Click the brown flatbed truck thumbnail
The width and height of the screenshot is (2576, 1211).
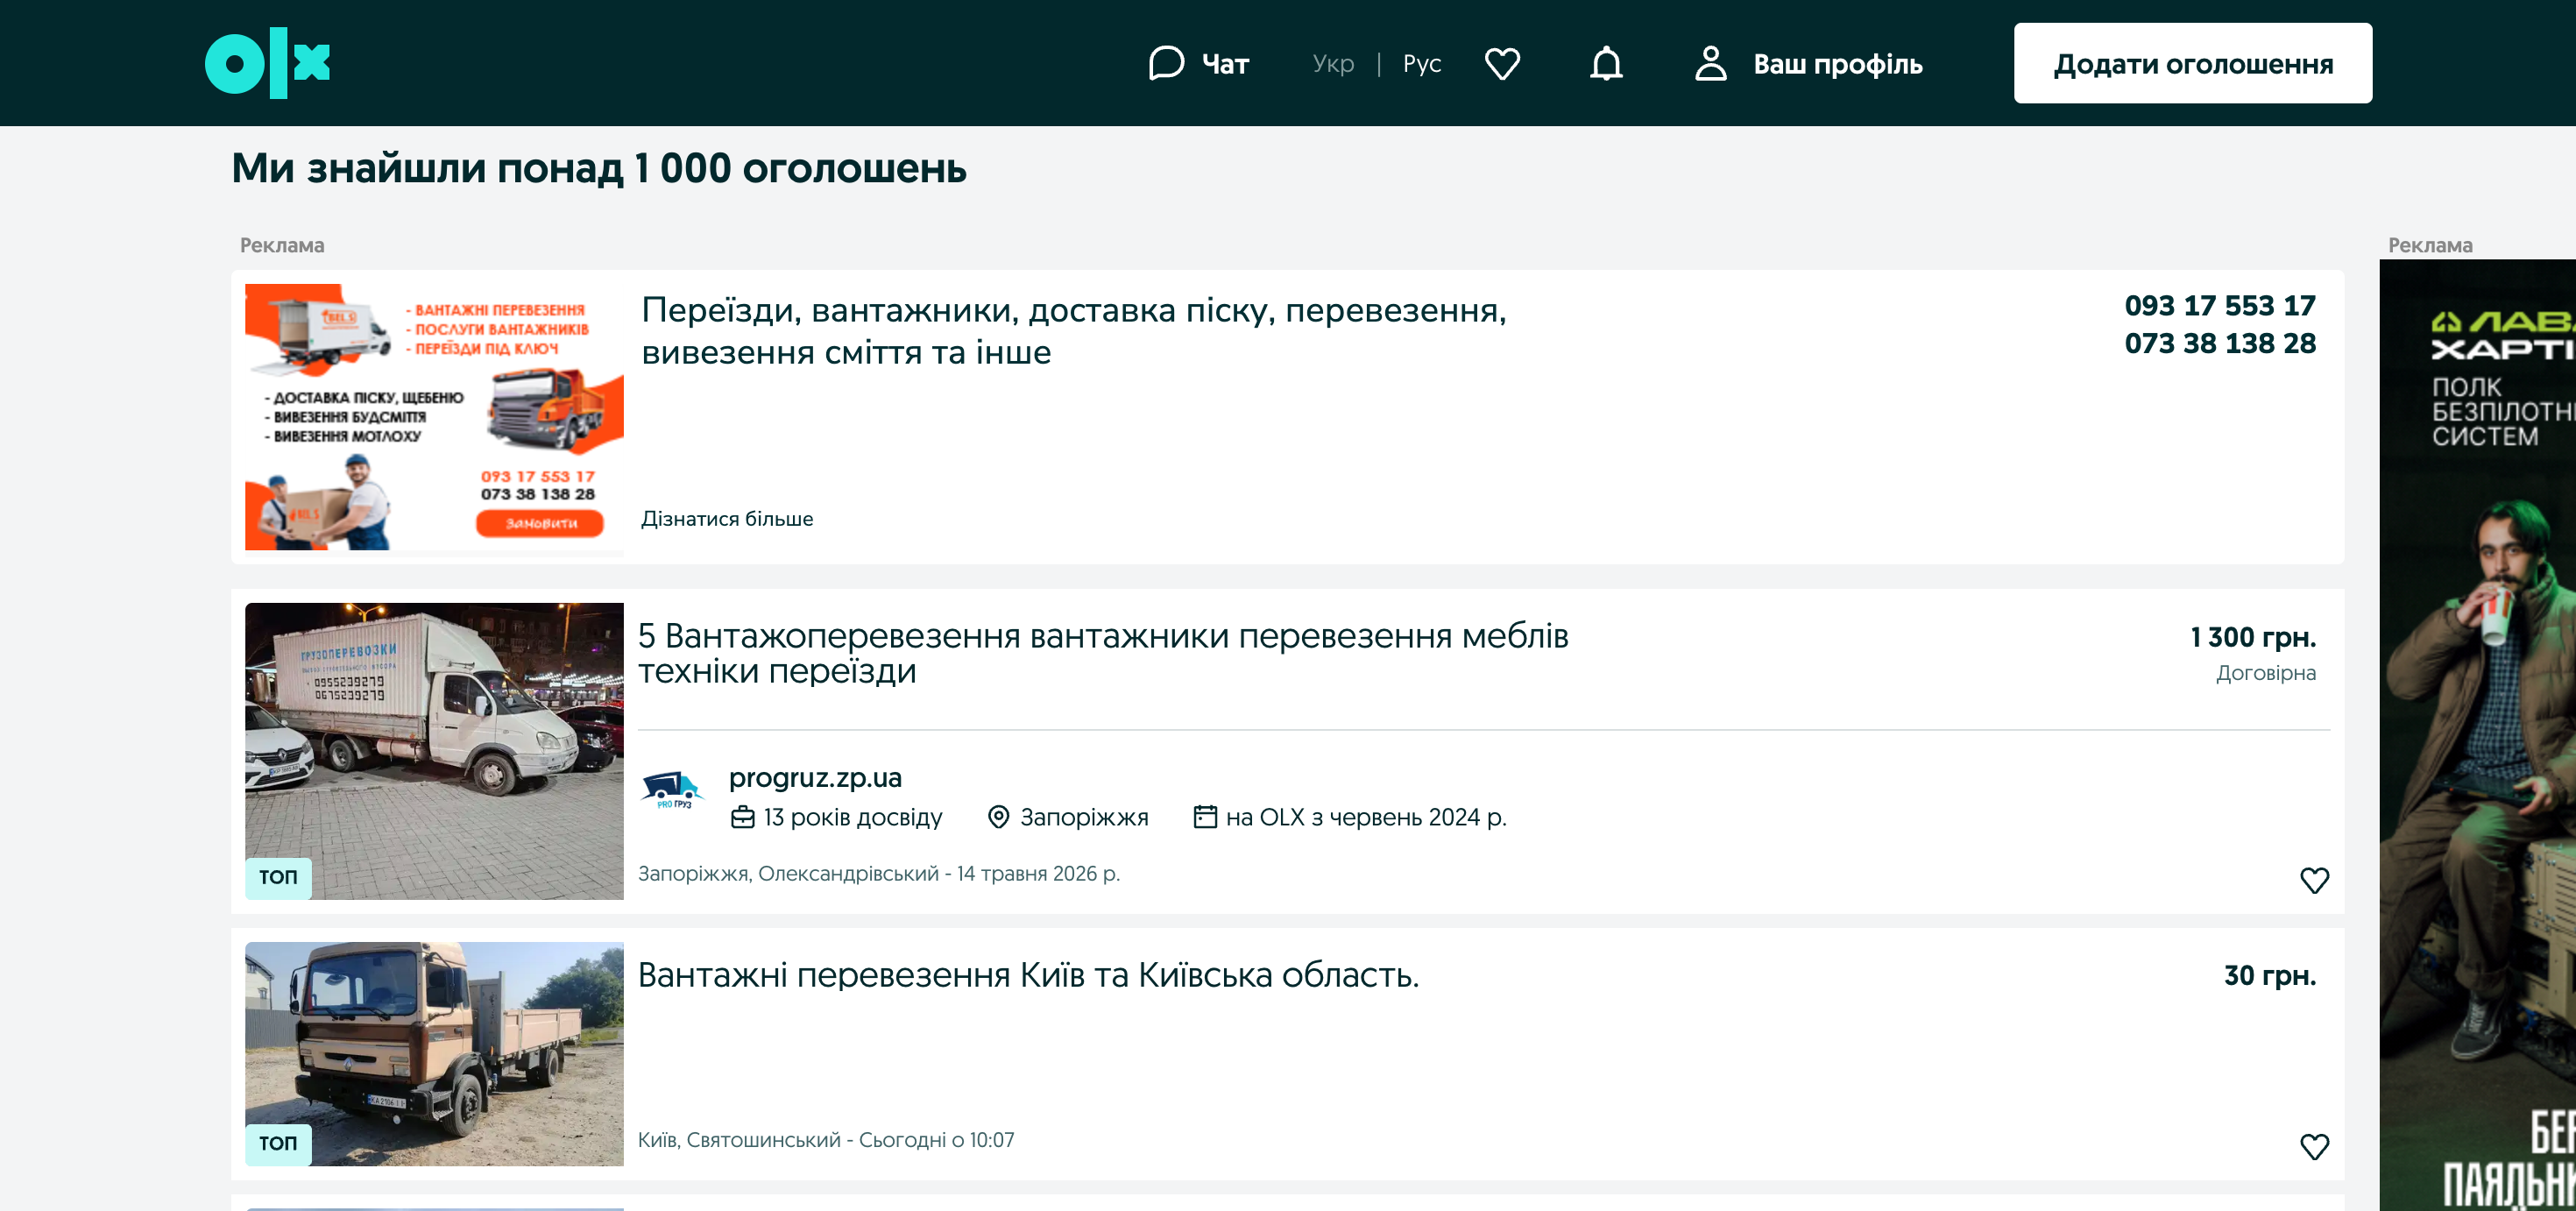[x=434, y=1054]
